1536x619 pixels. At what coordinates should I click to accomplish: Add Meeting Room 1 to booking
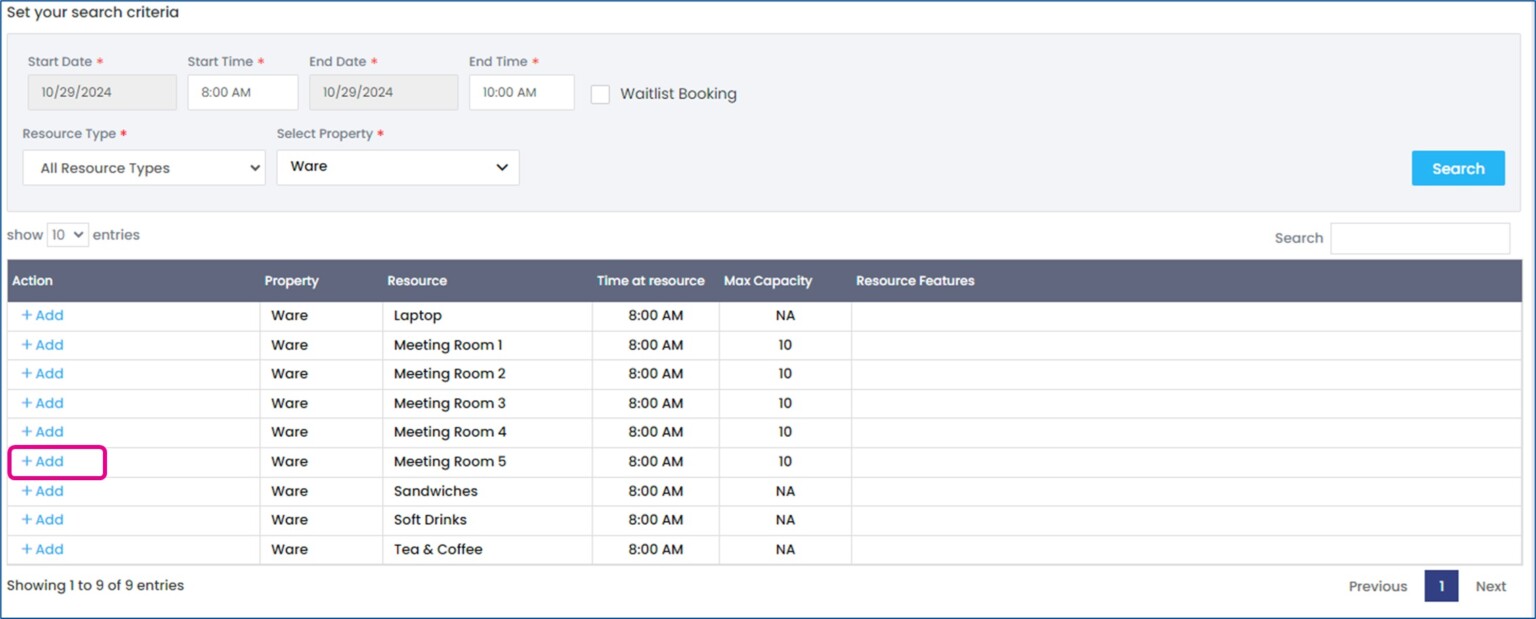pyautogui.click(x=42, y=345)
